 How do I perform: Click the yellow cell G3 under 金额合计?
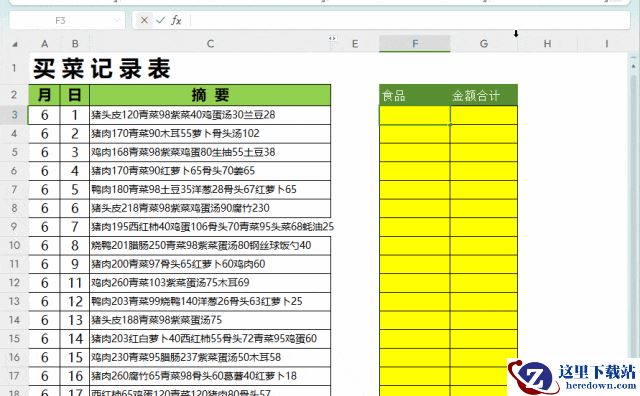(x=484, y=115)
